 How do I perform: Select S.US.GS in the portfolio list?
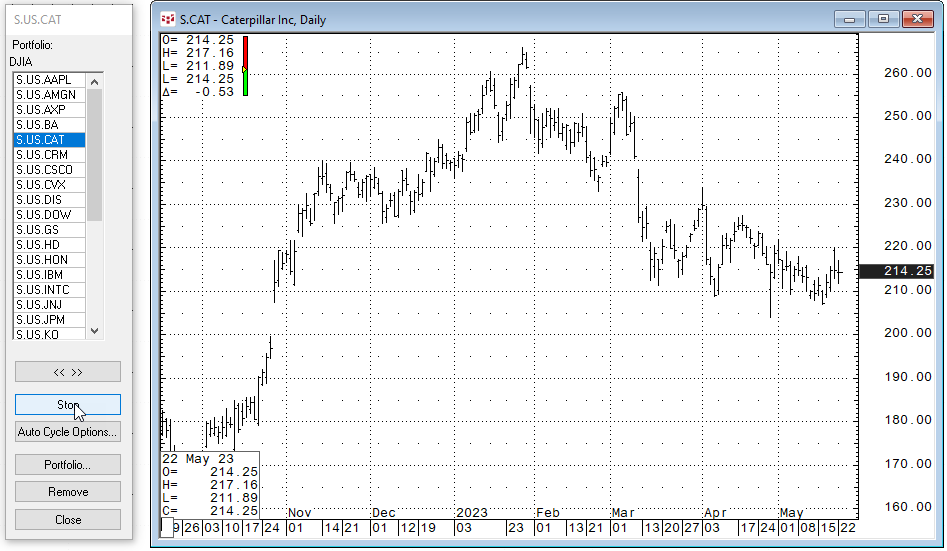49,230
